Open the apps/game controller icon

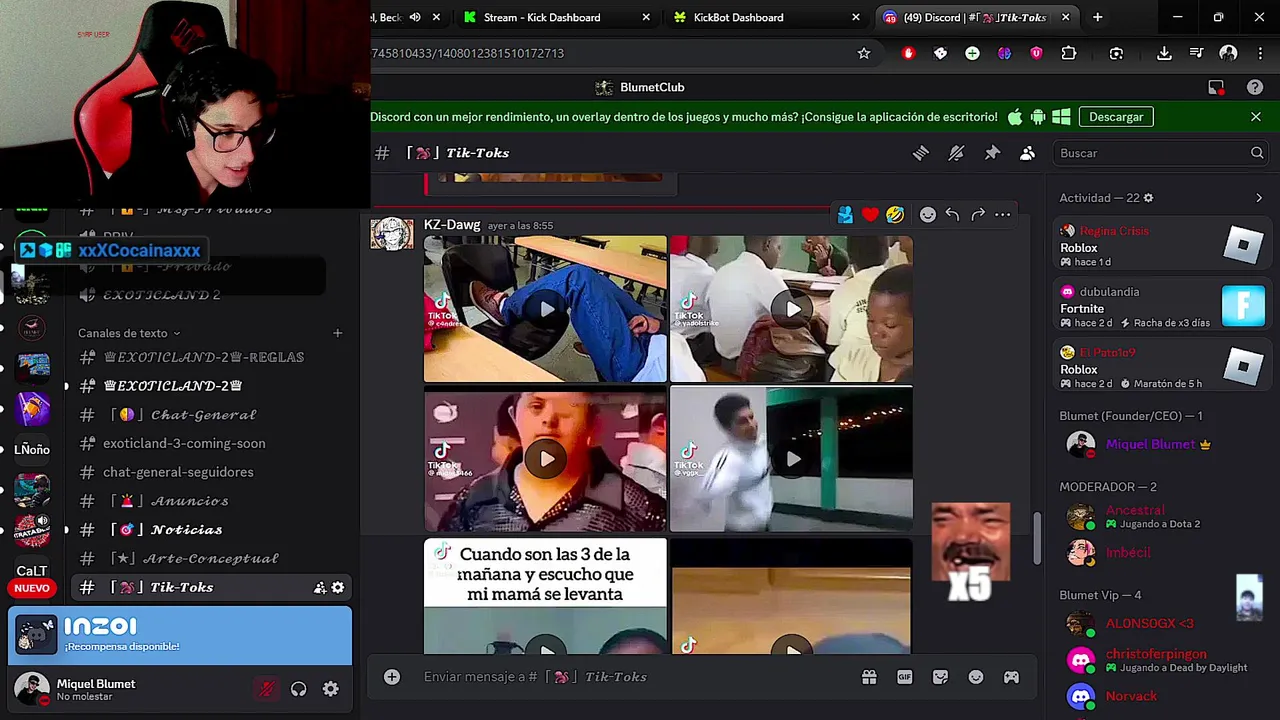click(x=1011, y=677)
